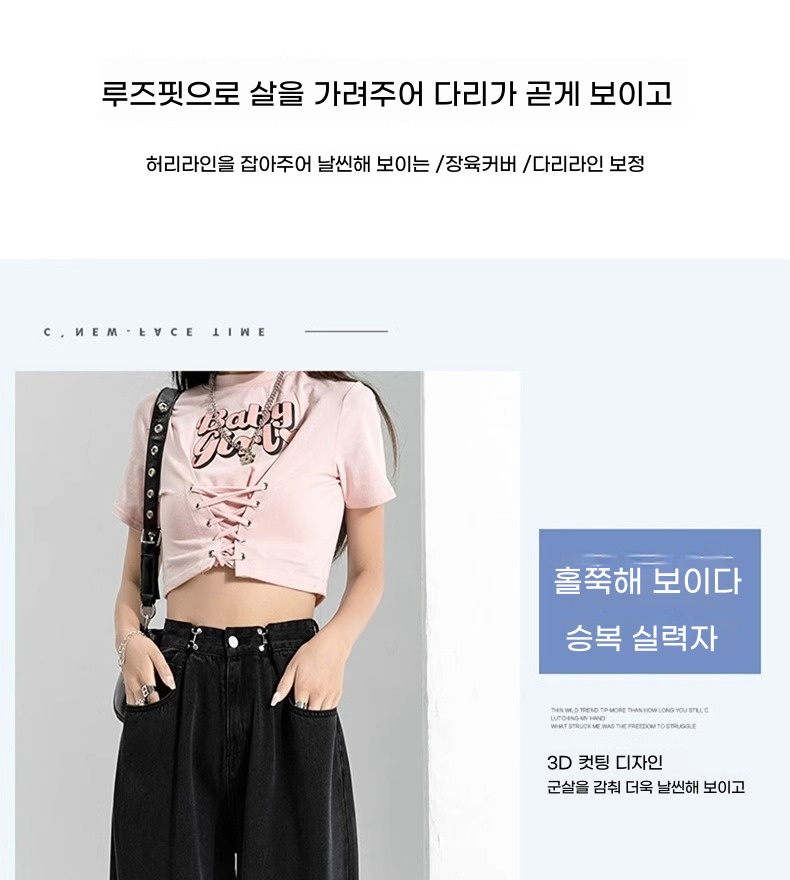The image size is (790, 880).
Task: Click the 3D 컷팅 디자인 heading
Action: click(605, 762)
